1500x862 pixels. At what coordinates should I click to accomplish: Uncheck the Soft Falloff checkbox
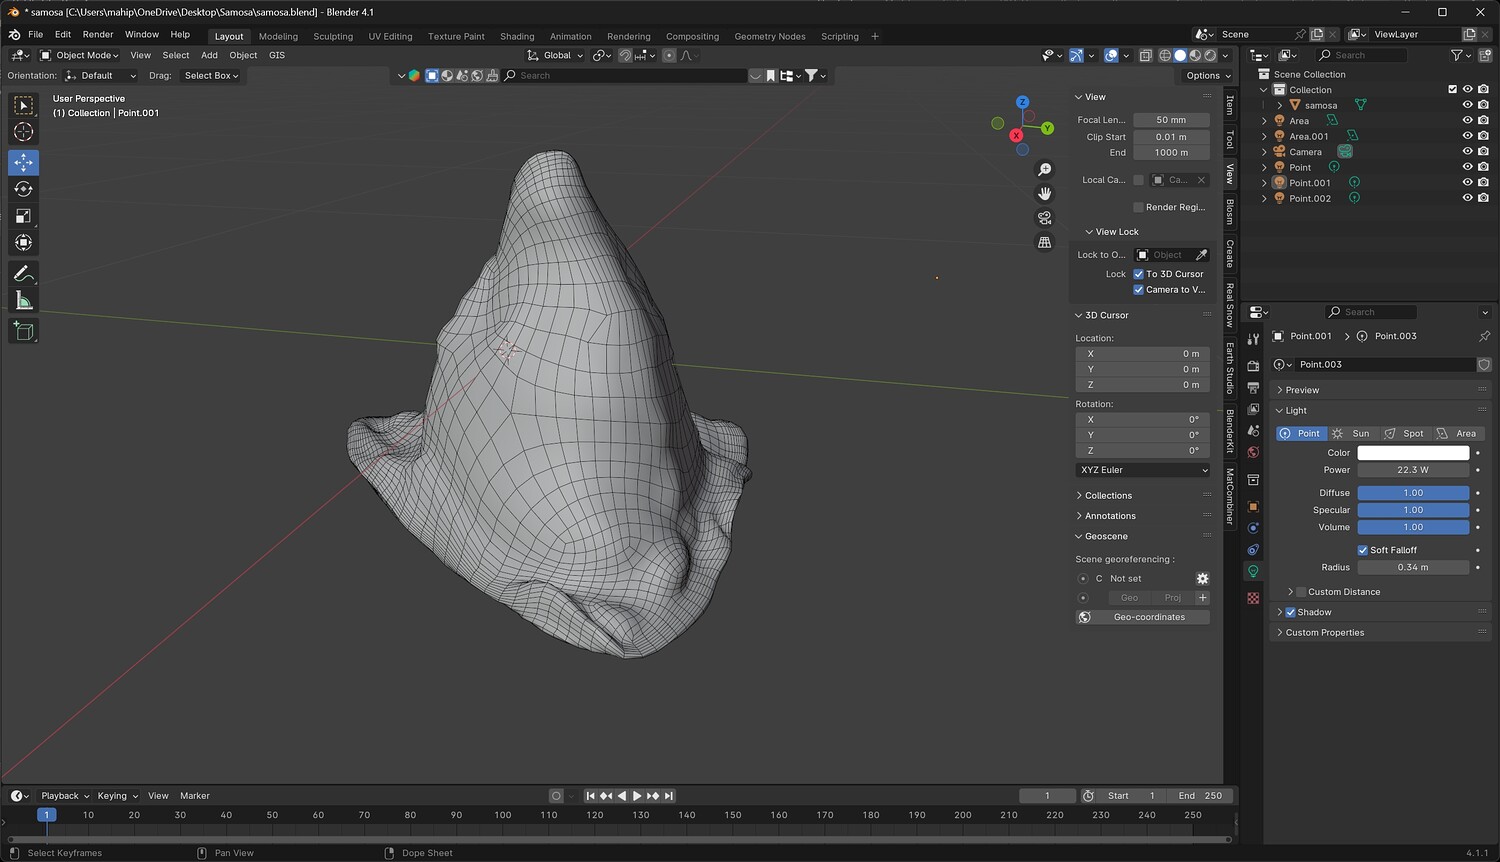(1362, 550)
